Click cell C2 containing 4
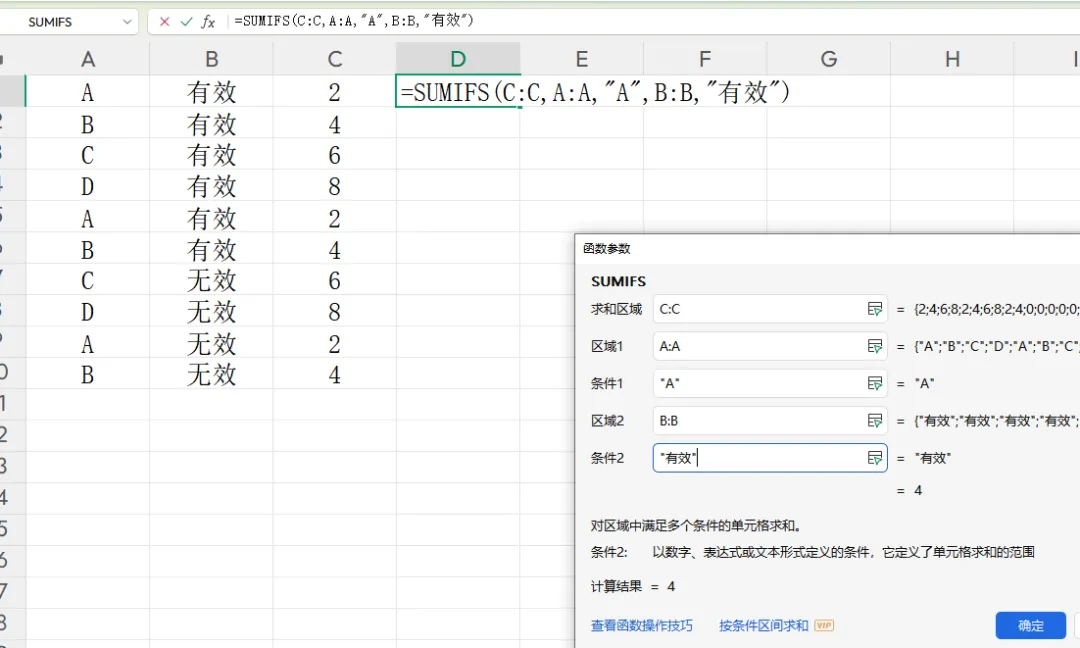The width and height of the screenshot is (1080, 648). (x=335, y=123)
